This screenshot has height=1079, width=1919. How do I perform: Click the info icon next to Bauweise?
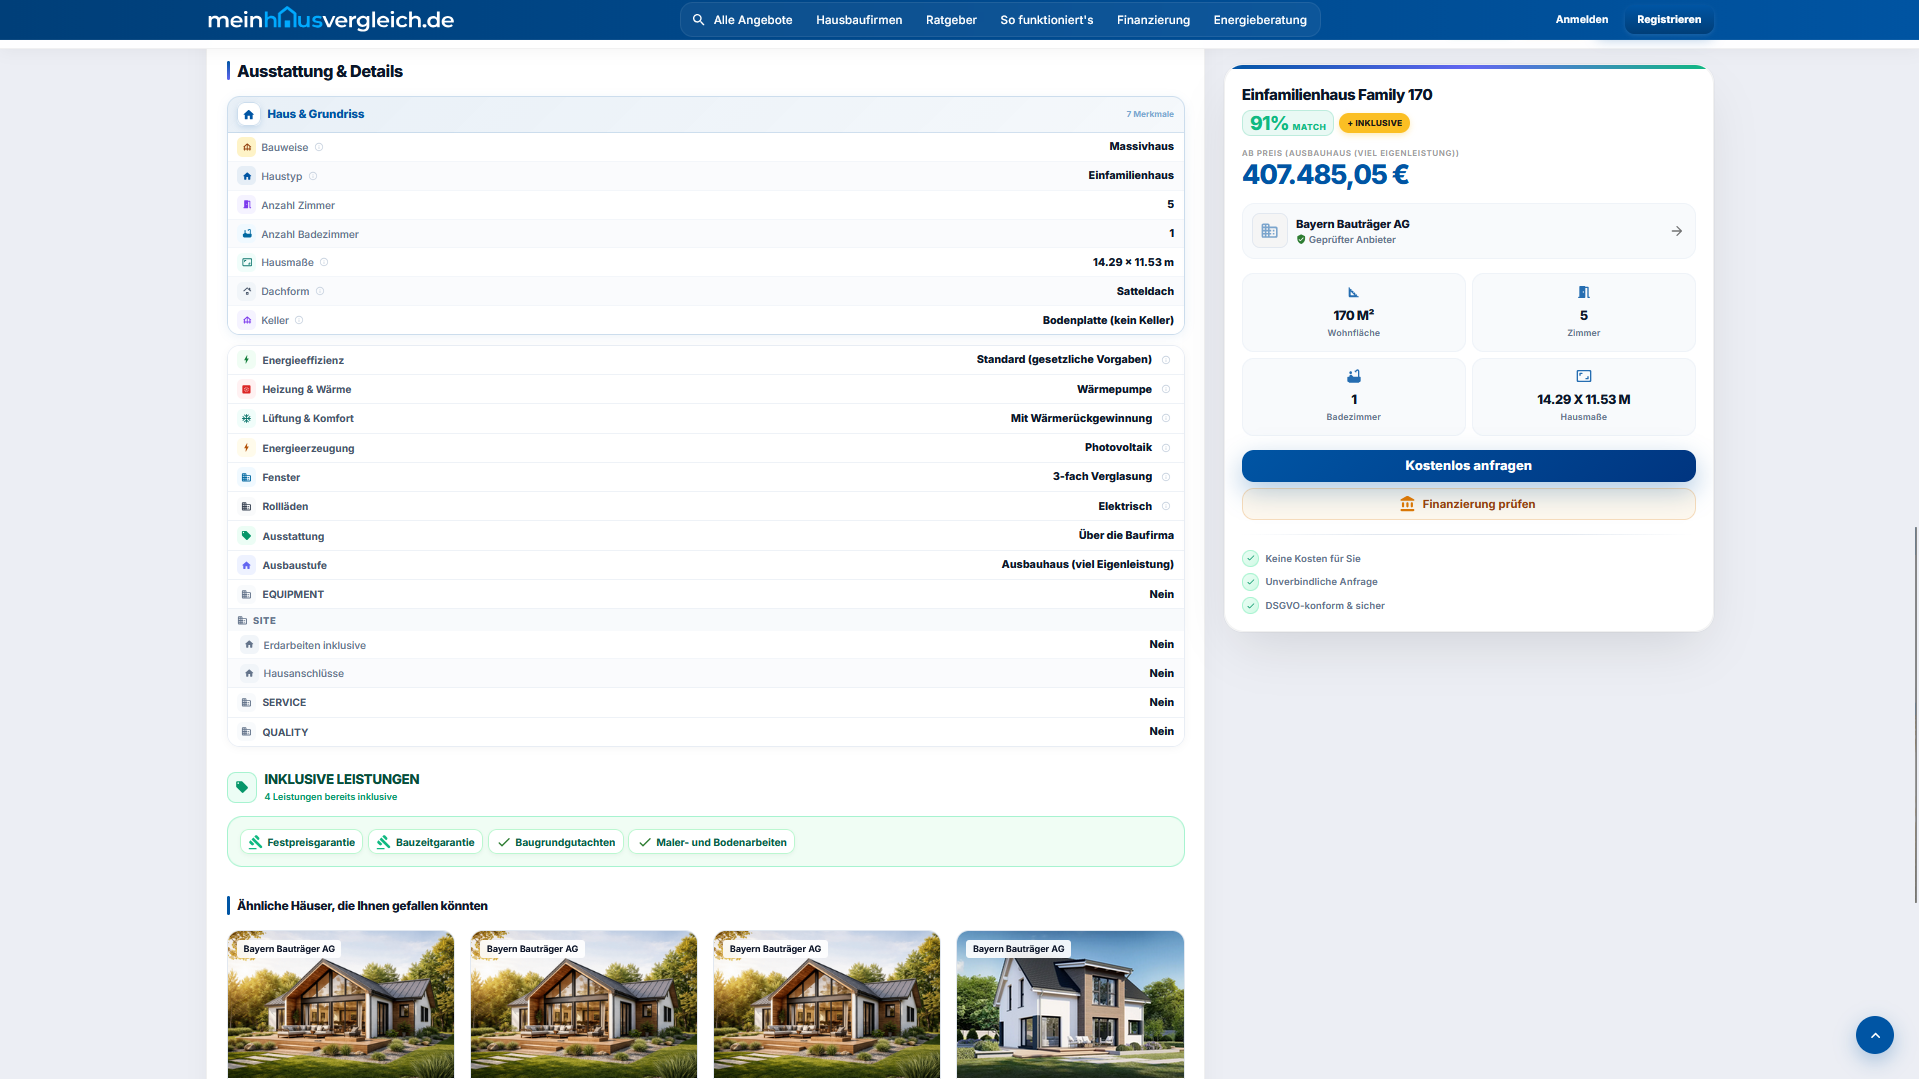point(319,147)
